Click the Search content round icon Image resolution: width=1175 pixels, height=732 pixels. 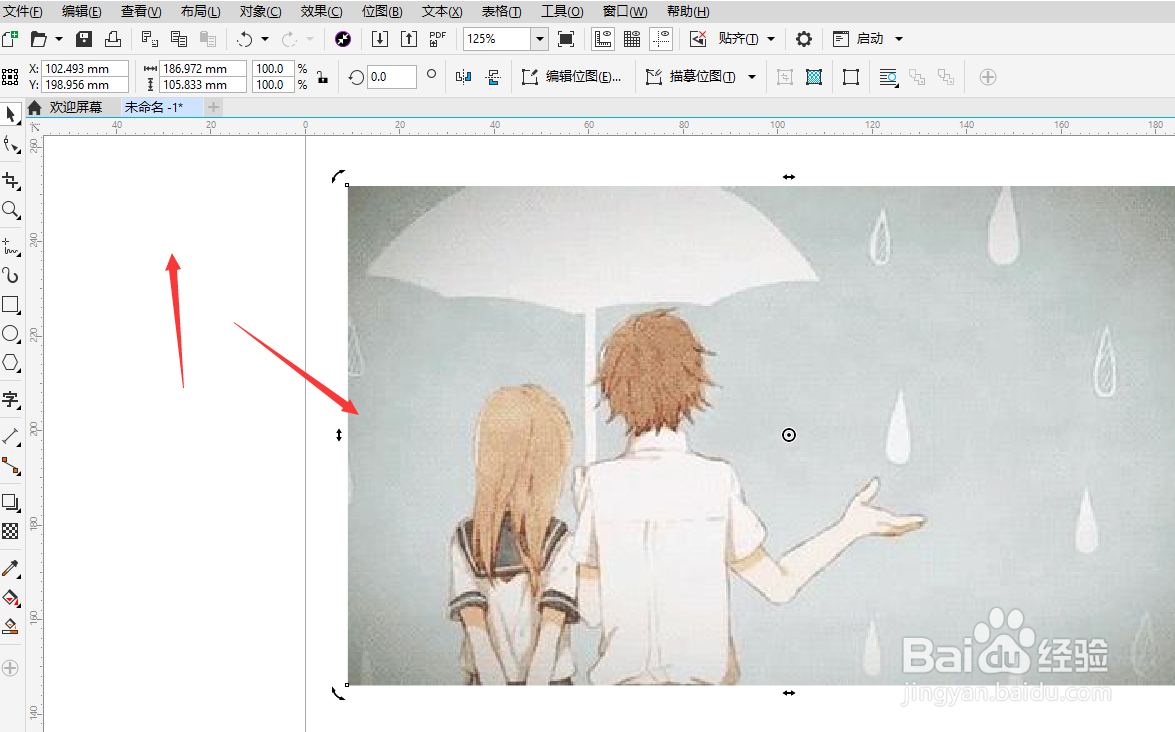click(x=343, y=39)
